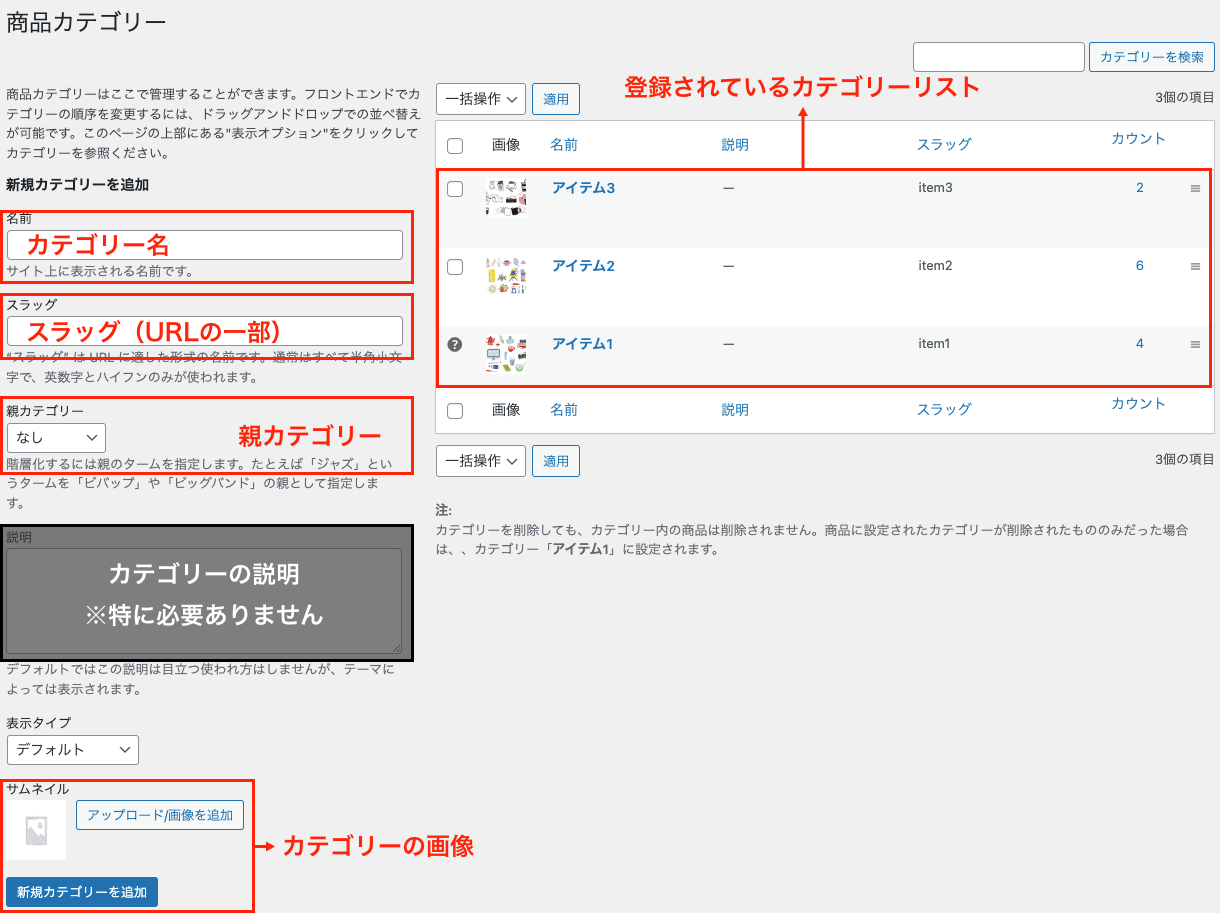Focus the category search input field
Screen dimensions: 1220x913
(x=998, y=57)
